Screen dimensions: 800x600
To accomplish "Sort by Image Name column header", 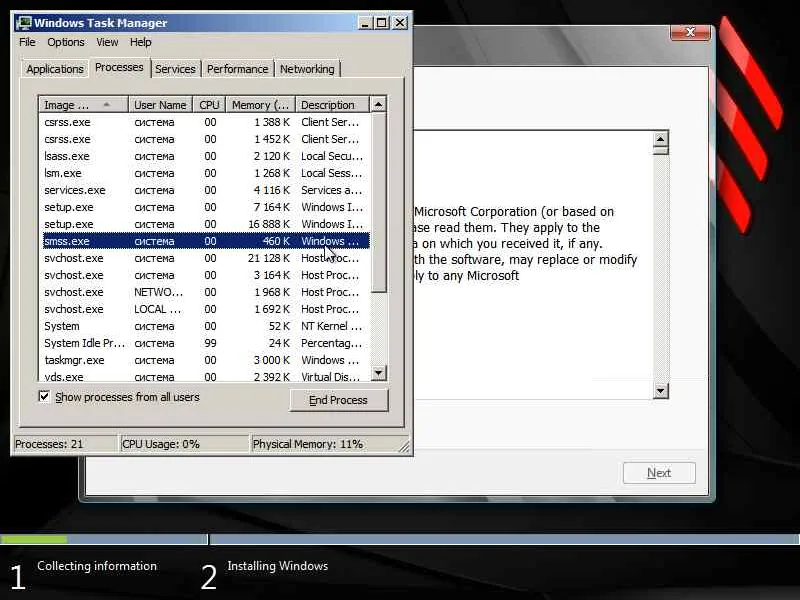I will click(x=83, y=105).
